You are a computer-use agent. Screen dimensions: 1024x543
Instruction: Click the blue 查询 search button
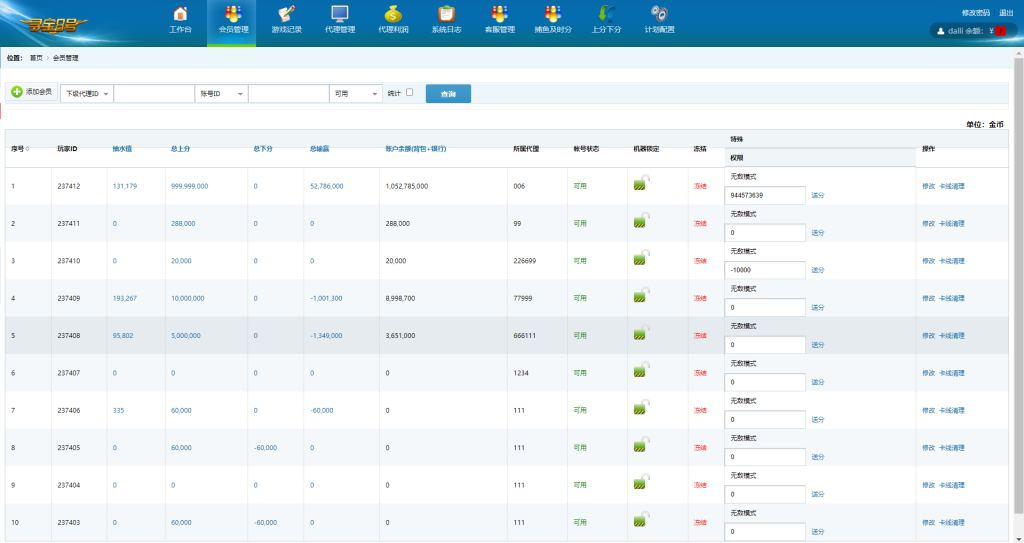tap(448, 93)
